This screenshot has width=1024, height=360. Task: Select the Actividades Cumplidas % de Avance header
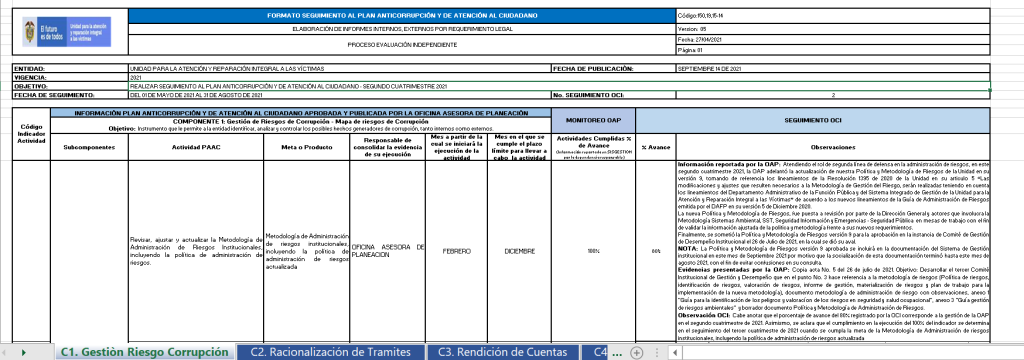[593, 147]
